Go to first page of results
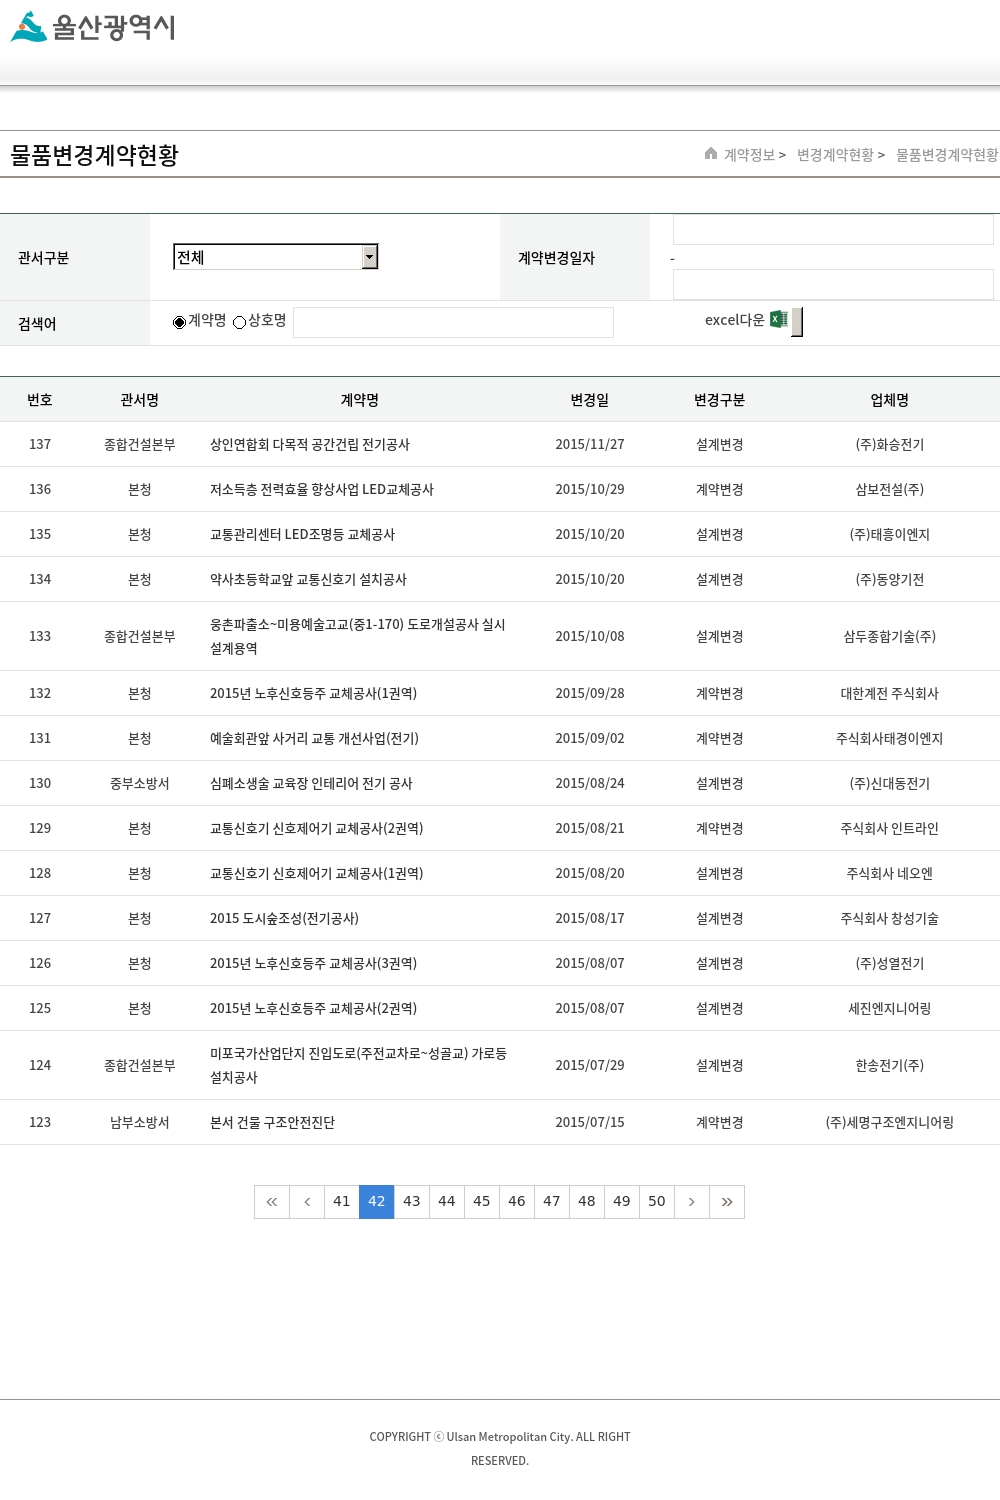This screenshot has width=1000, height=1500. point(272,1202)
